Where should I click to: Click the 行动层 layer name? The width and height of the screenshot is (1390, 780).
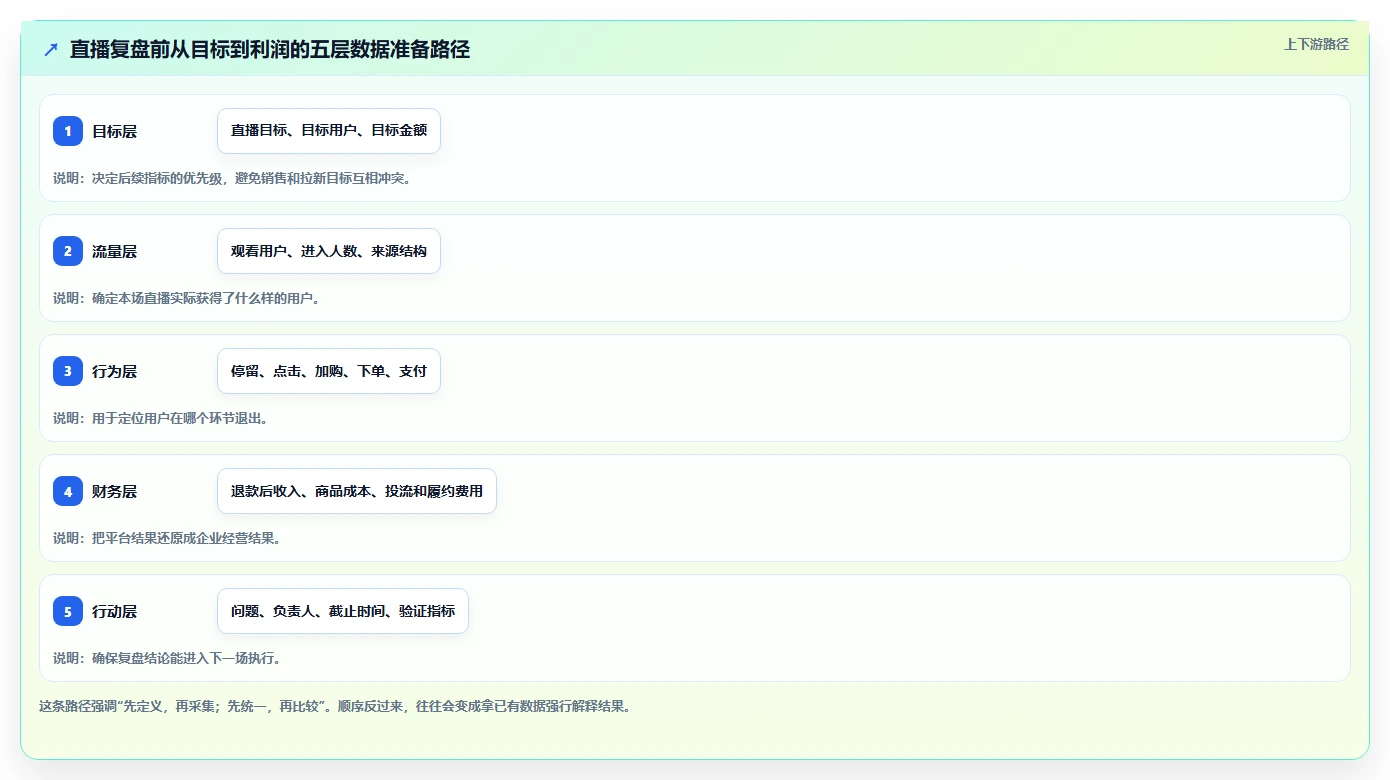114,611
